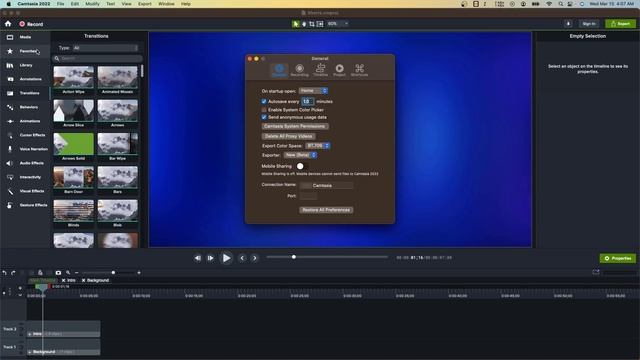Enable System Color Picker checkbox
The image size is (640, 360).
click(x=264, y=110)
